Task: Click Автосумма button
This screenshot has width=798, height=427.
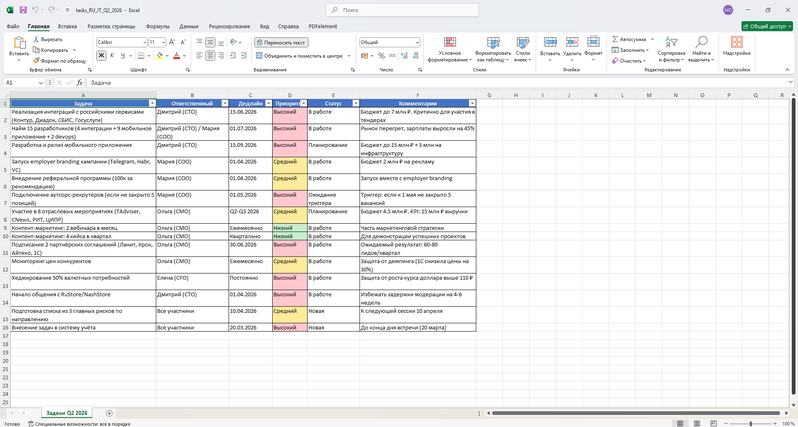Action: pyautogui.click(x=630, y=39)
